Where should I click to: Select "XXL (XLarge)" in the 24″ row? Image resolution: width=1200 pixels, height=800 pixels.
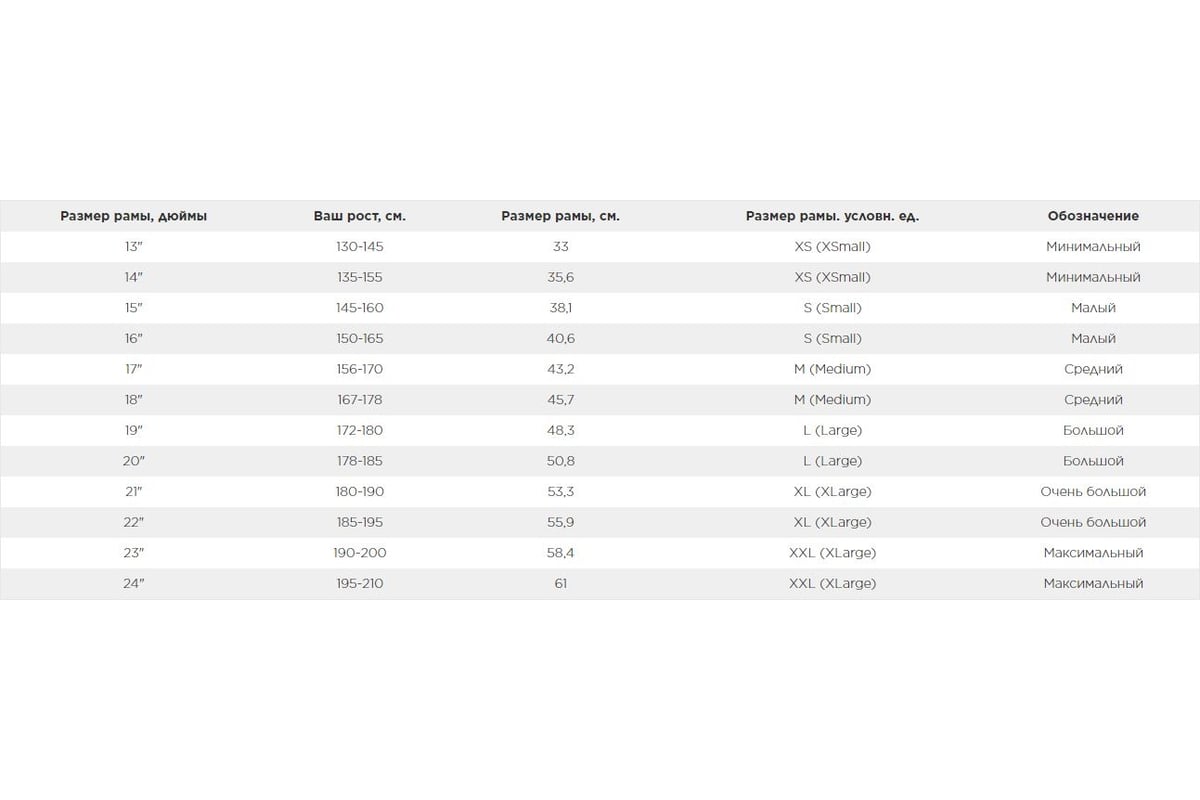click(x=832, y=583)
